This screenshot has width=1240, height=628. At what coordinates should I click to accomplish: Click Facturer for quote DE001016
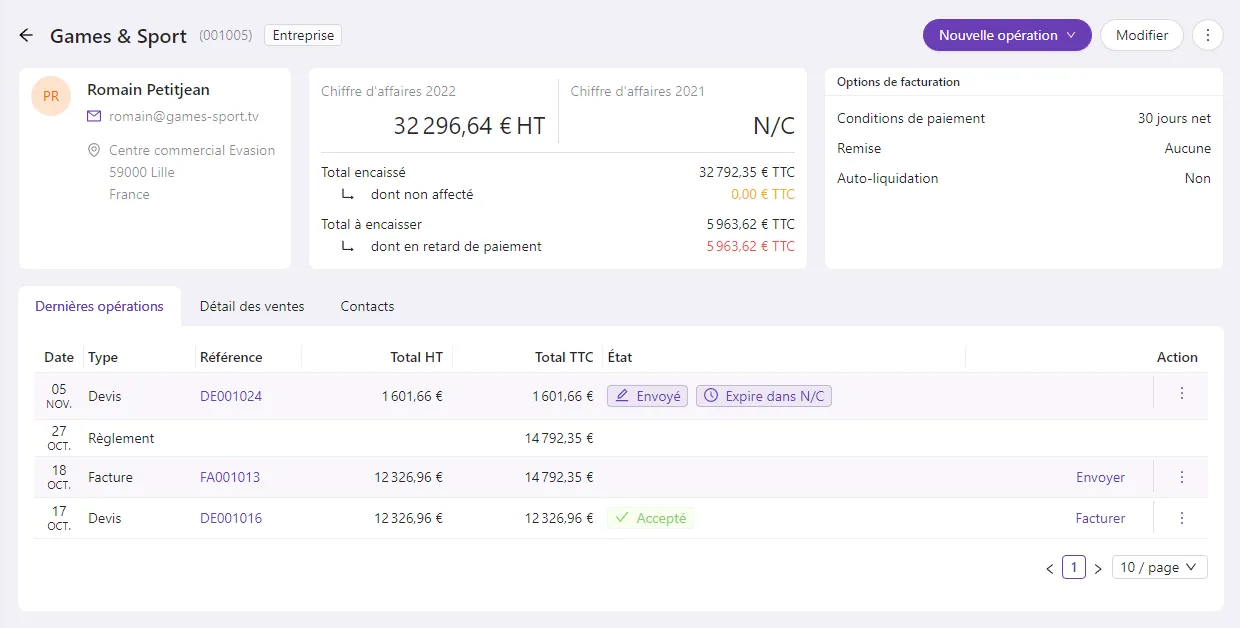(1100, 518)
